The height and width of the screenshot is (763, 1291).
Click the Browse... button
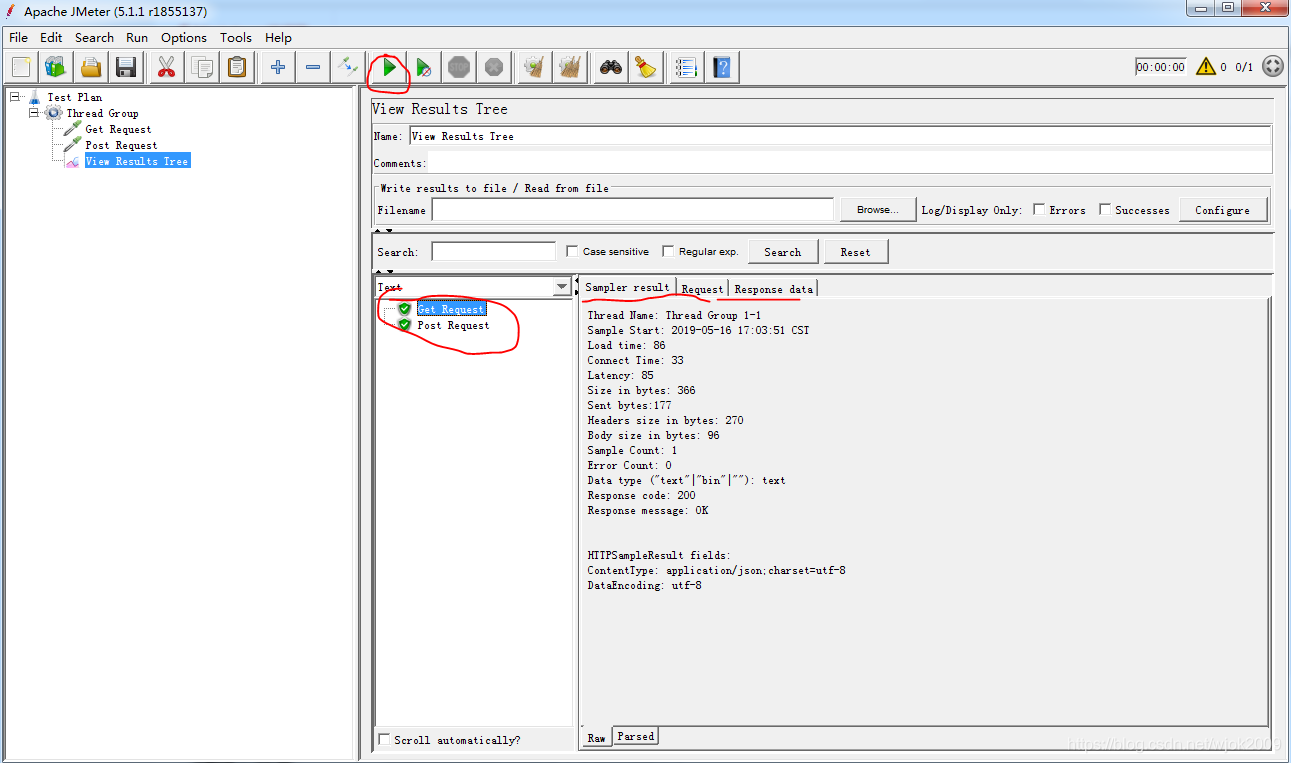[x=878, y=209]
